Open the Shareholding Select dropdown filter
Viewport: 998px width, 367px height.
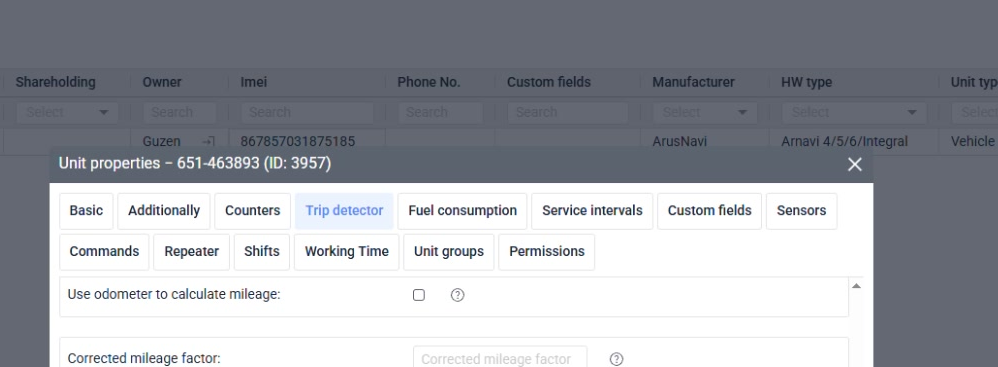tap(67, 113)
